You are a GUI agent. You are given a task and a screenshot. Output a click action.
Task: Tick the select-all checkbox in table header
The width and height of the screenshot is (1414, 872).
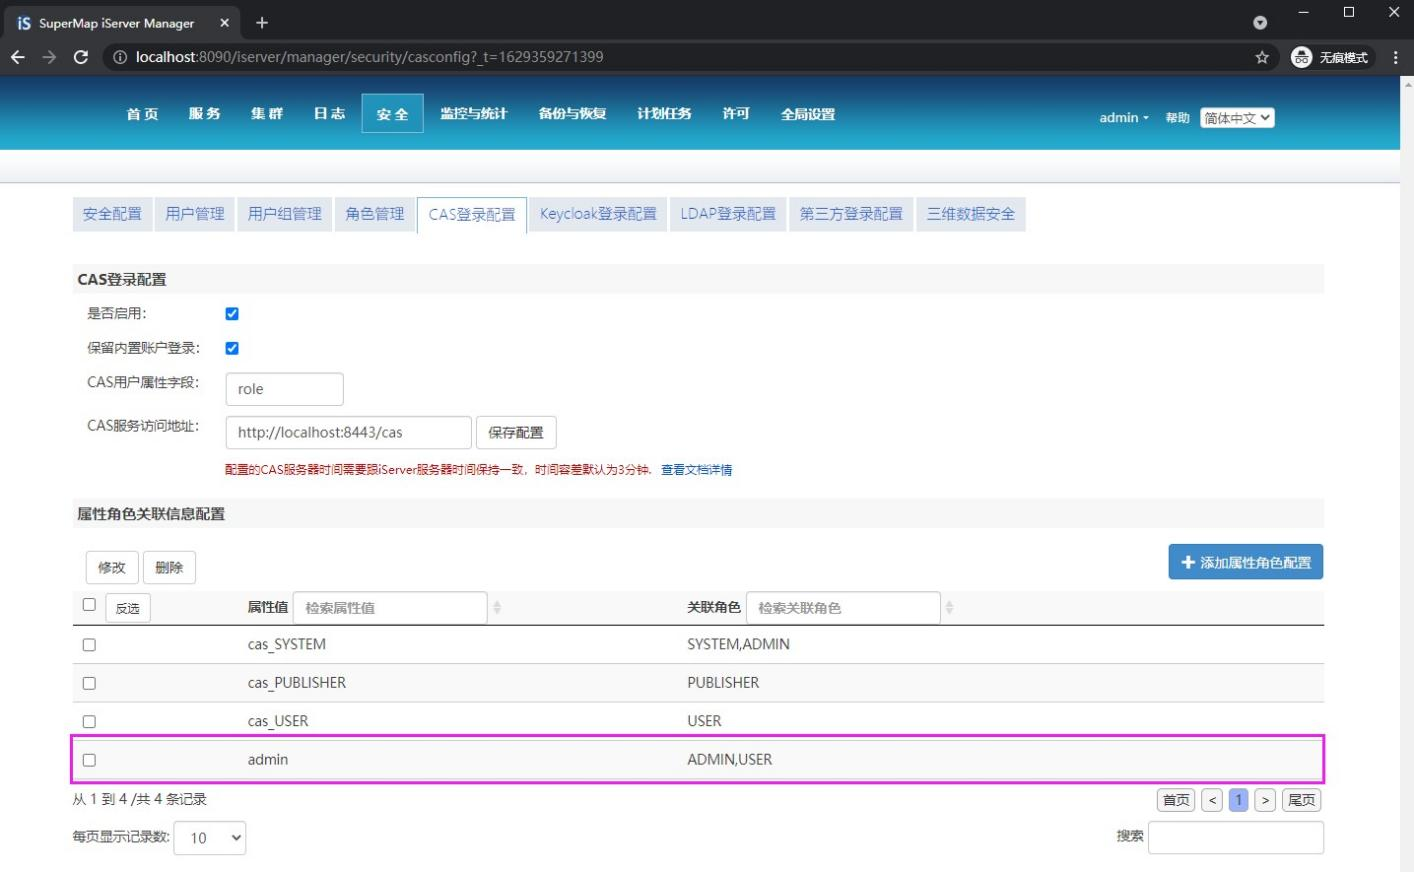(89, 604)
